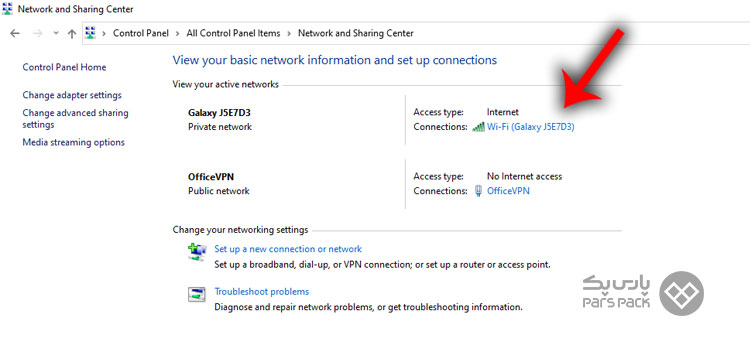Image resolution: width=750 pixels, height=362 pixels.
Task: Open the Wi-Fi (Galaxy J5E7D3) connection
Action: 530,127
